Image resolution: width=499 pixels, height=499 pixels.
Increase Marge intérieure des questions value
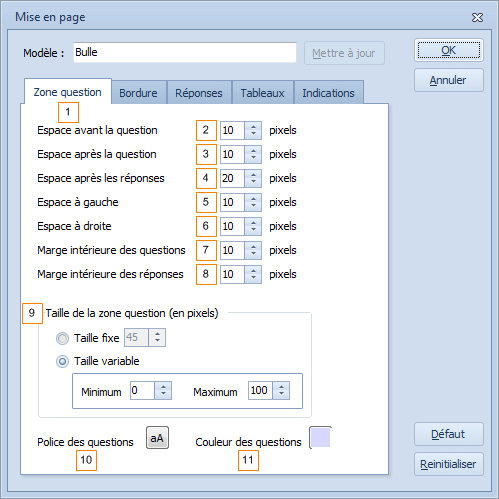[x=253, y=246]
